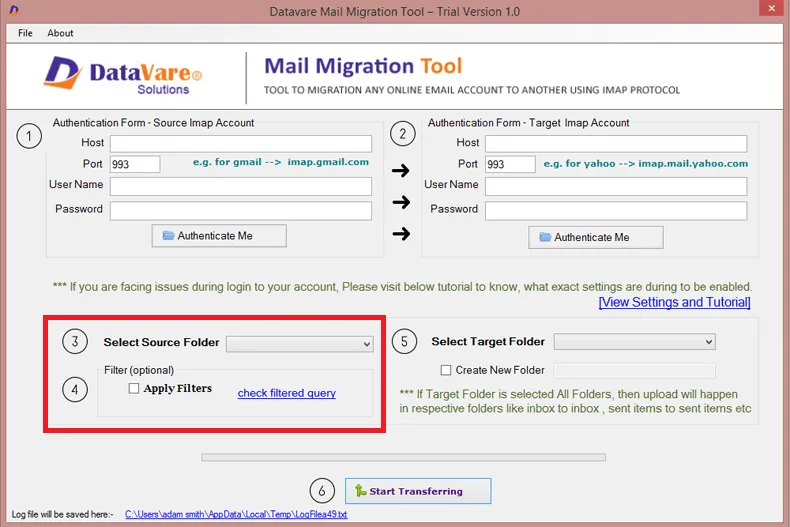The height and width of the screenshot is (527, 790).
Task: Close the Datavare Mail Migration window
Action: (x=771, y=8)
